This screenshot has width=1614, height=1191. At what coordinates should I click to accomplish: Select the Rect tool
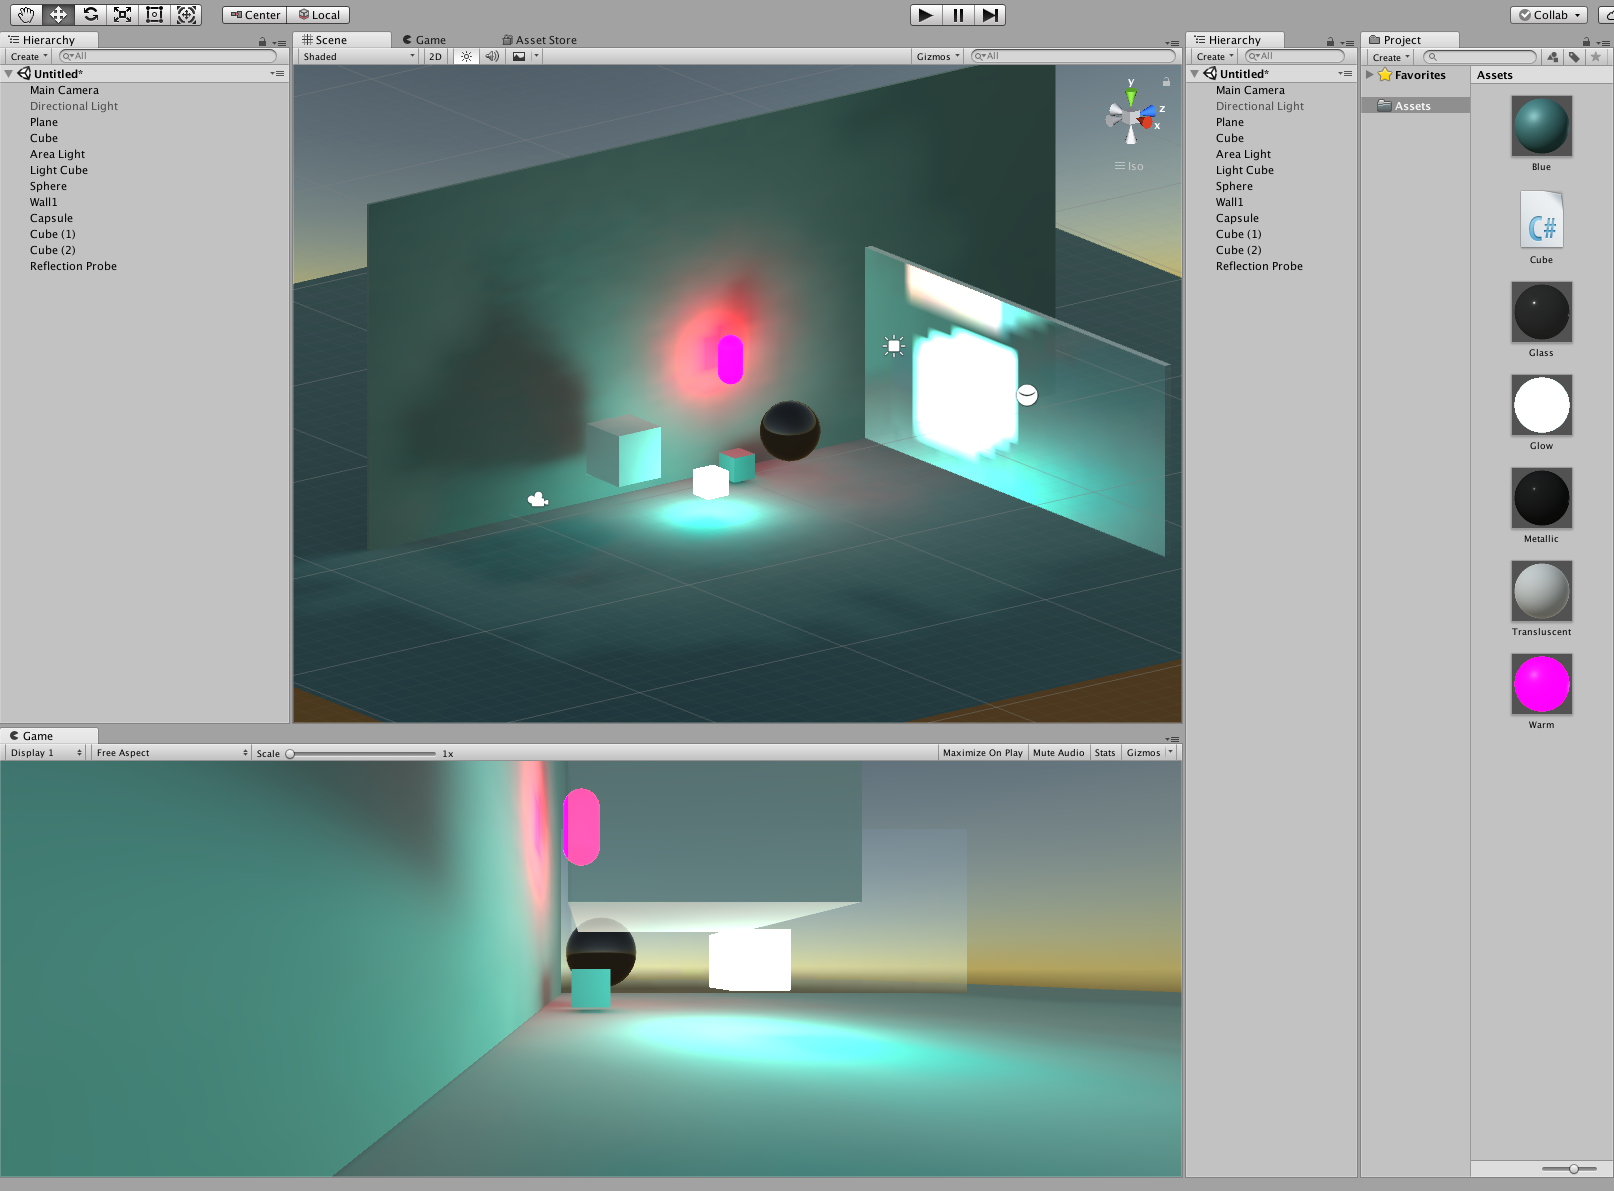(x=154, y=14)
